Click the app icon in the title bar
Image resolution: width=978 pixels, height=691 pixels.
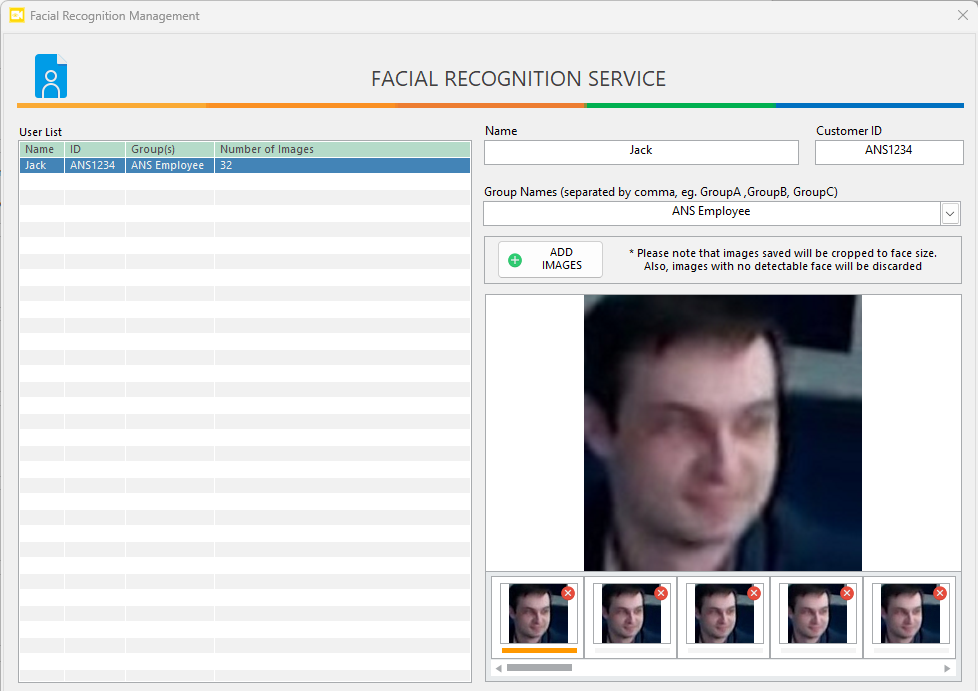[x=16, y=15]
